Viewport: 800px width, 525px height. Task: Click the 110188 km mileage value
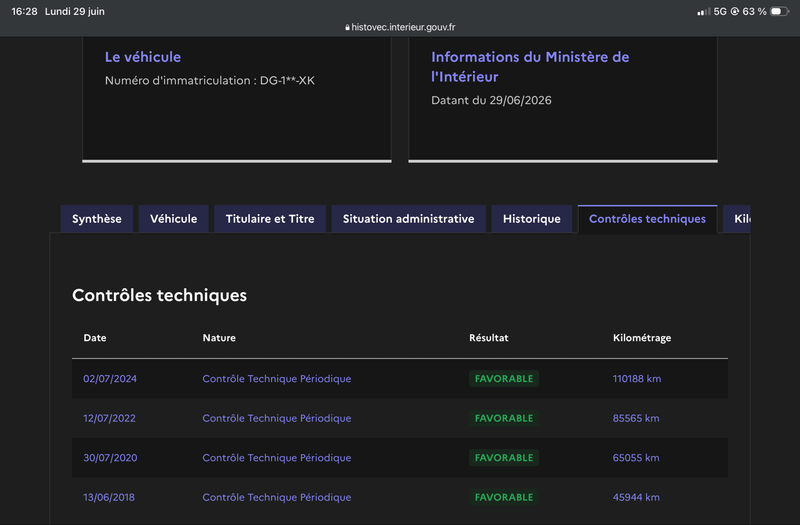click(x=637, y=379)
